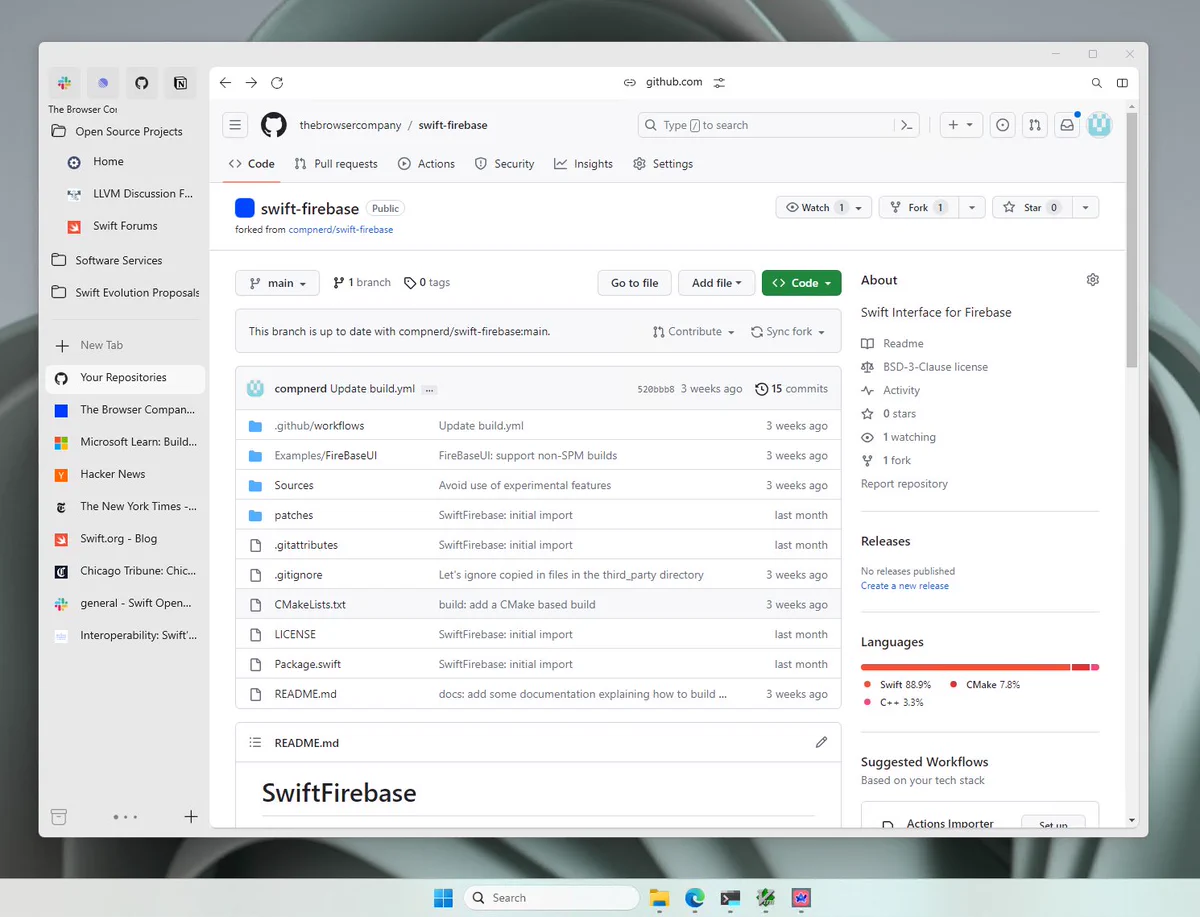Viewport: 1200px width, 917px height.
Task: Open the Star lists dropdown arrow
Action: point(1085,207)
